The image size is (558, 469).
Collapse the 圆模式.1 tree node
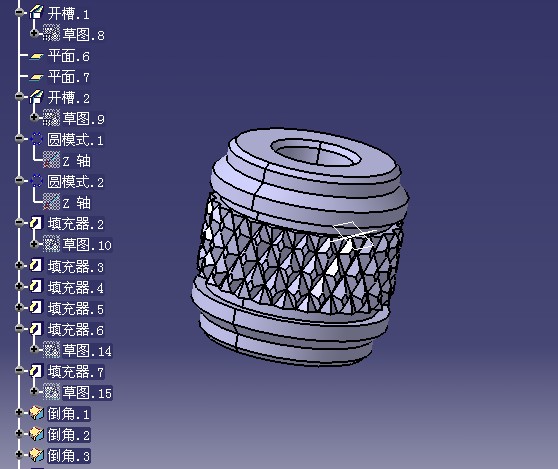click(x=19, y=138)
